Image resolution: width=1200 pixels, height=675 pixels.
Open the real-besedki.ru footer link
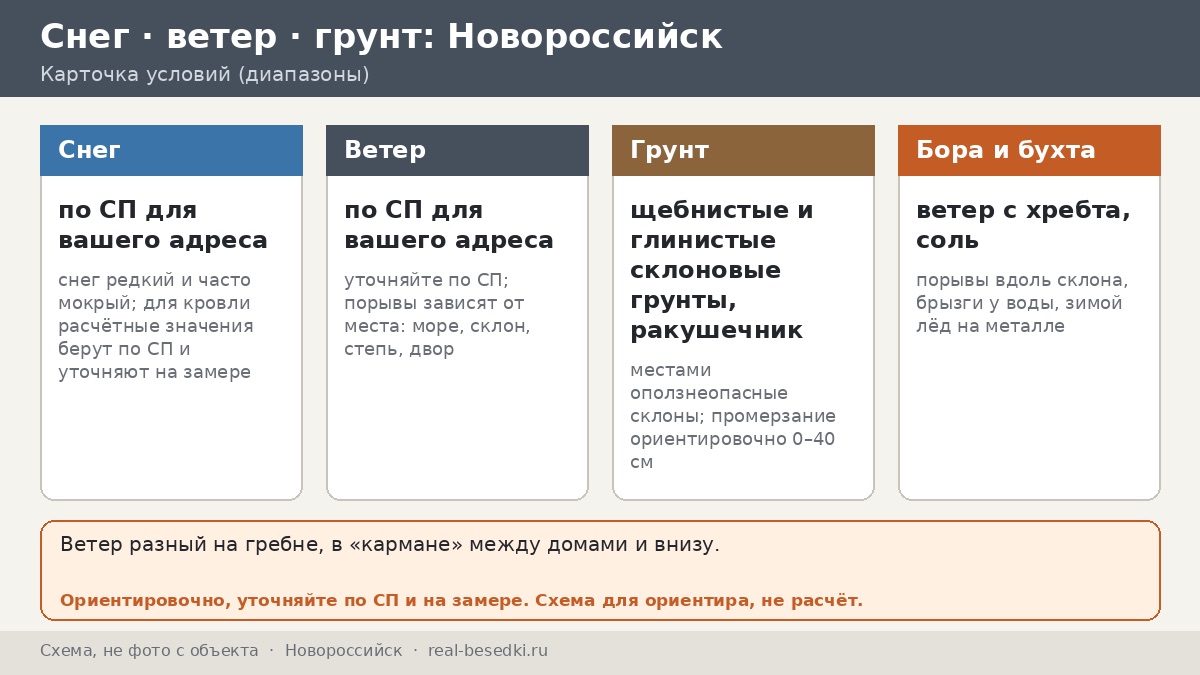click(488, 651)
